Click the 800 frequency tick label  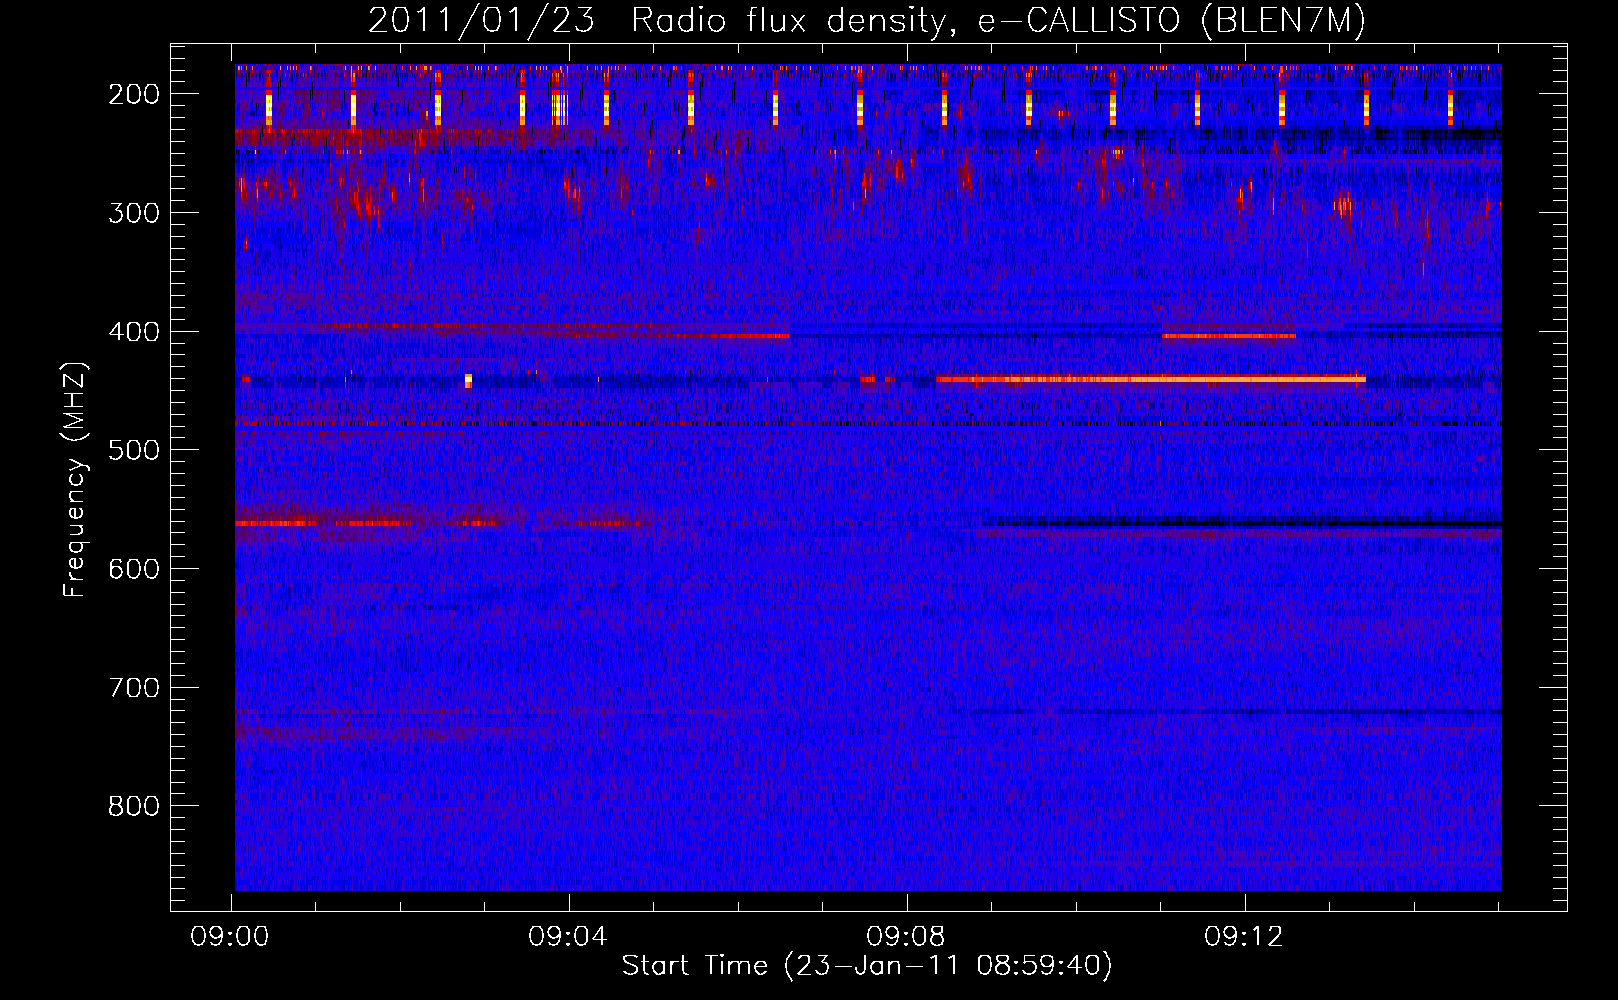click(134, 806)
